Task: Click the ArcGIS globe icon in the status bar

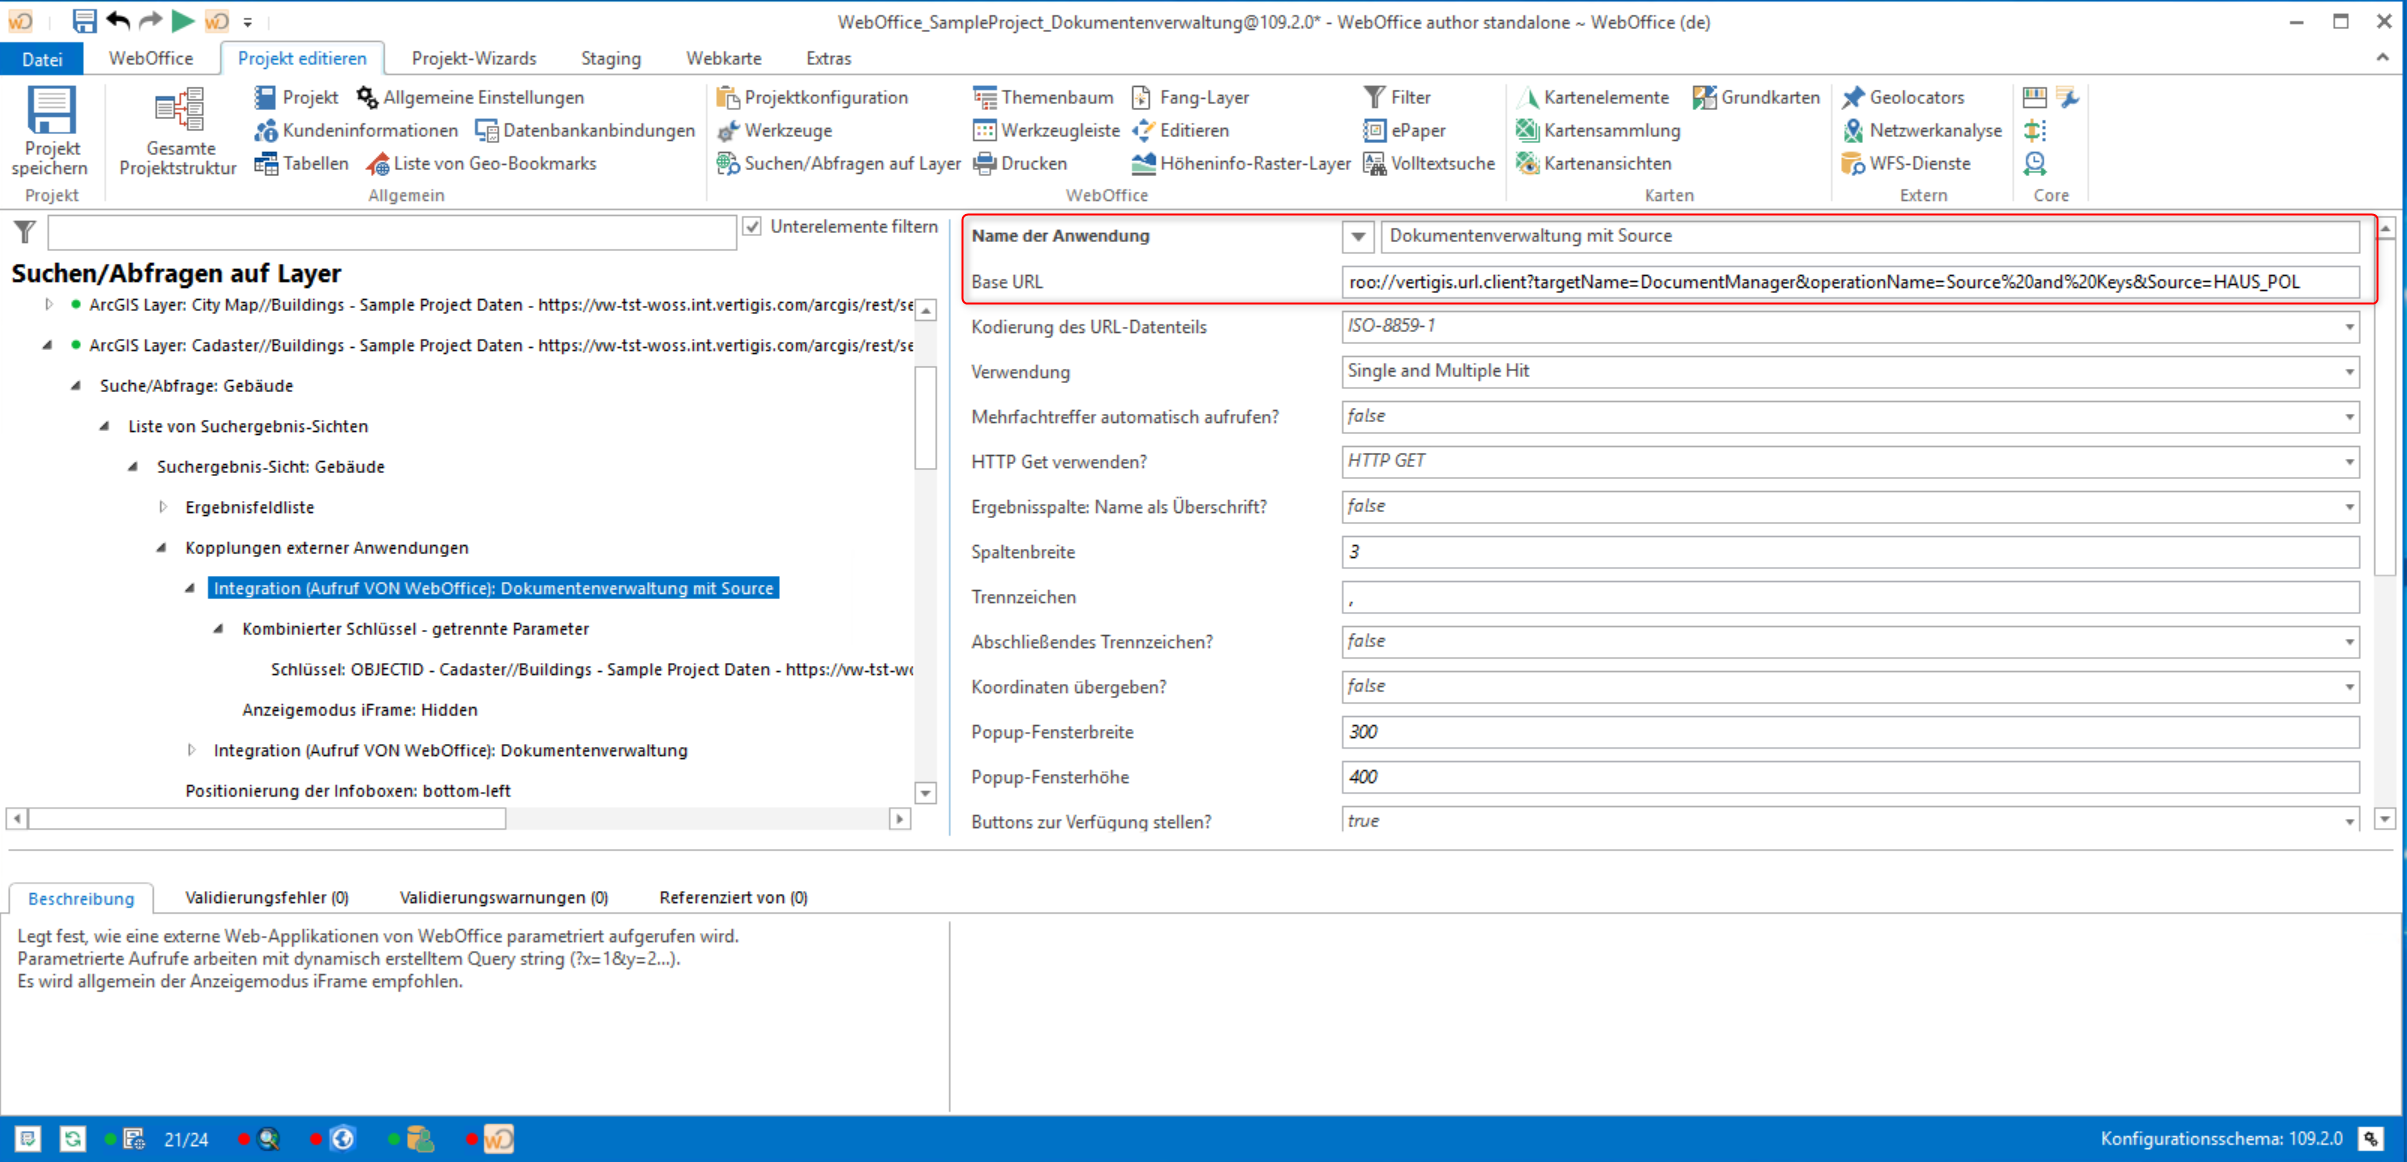Action: tap(342, 1138)
